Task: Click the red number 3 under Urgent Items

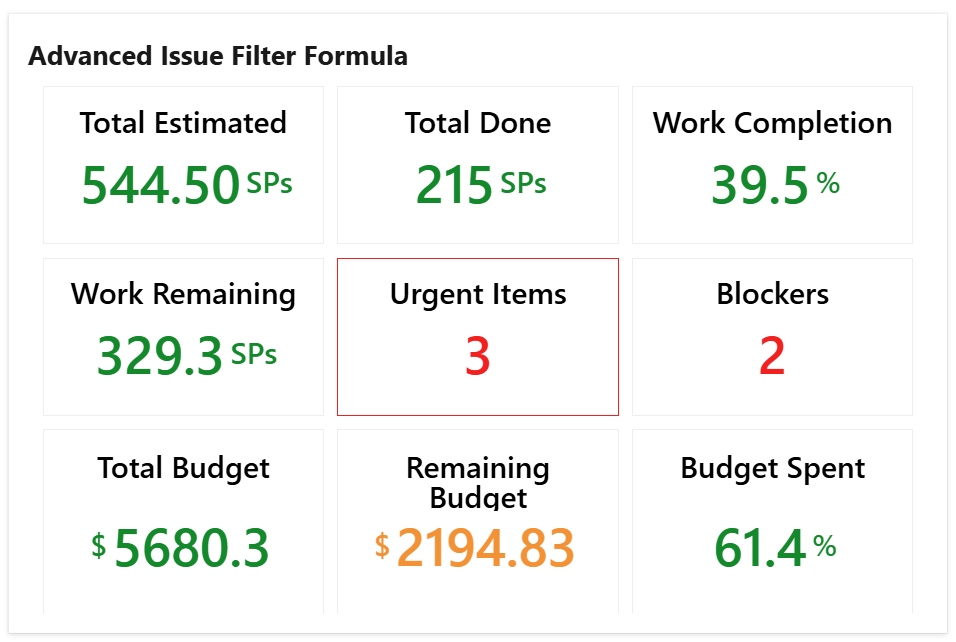Action: 477,356
